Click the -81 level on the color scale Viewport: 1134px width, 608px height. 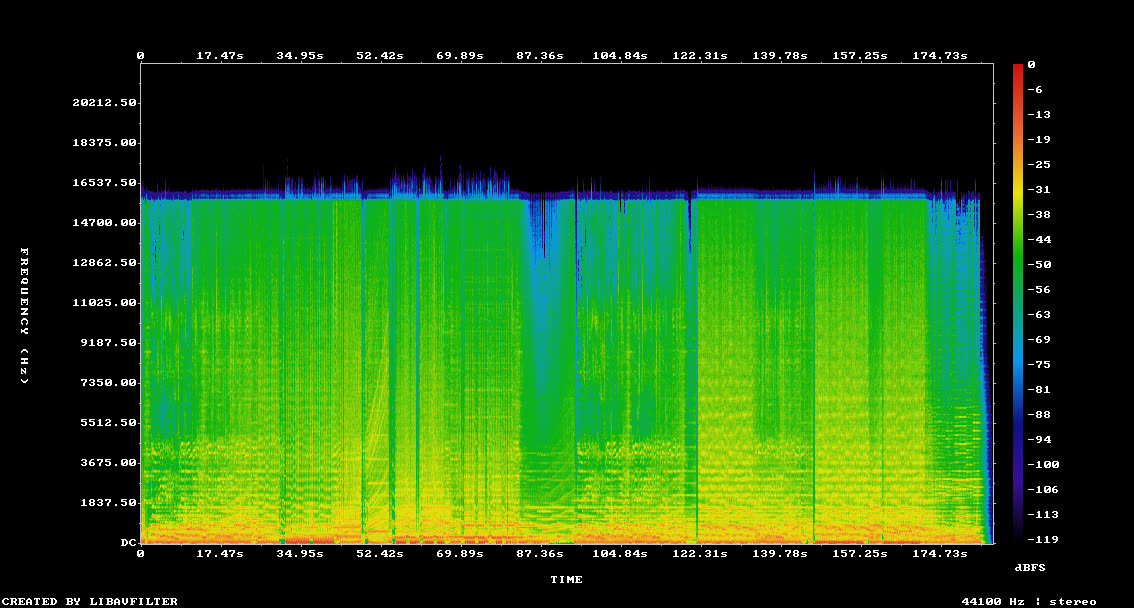click(1034, 389)
